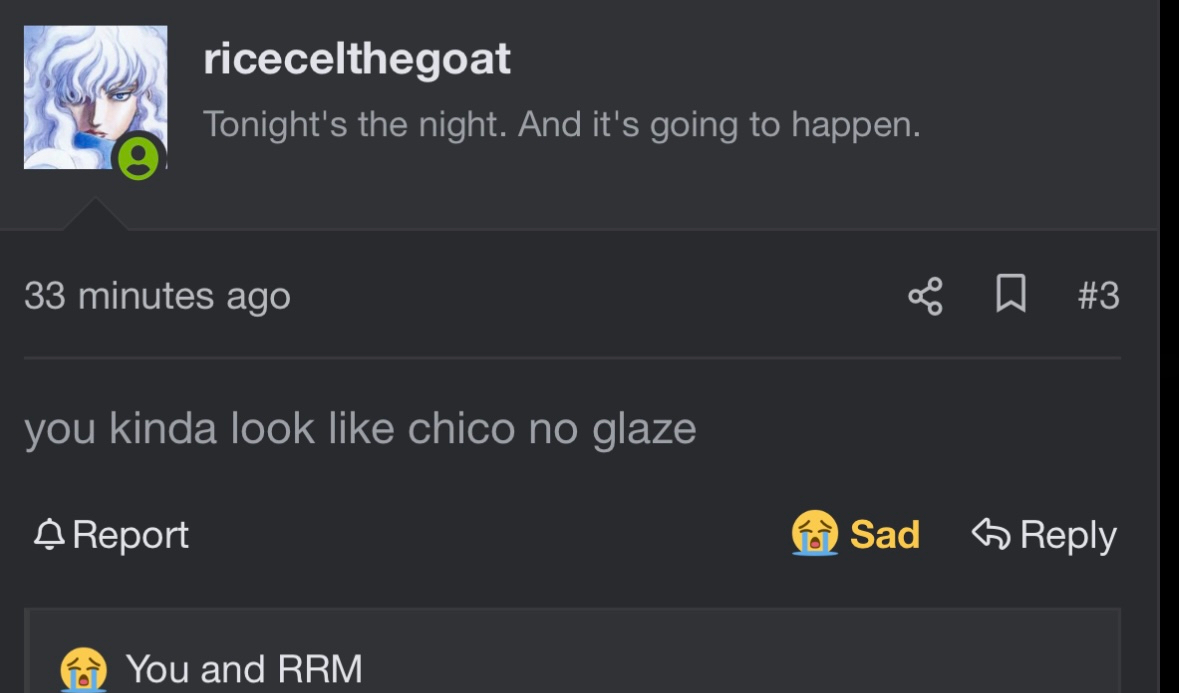1179x693 pixels.
Task: Open the ricecelthegoat username profile
Action: pos(357,59)
